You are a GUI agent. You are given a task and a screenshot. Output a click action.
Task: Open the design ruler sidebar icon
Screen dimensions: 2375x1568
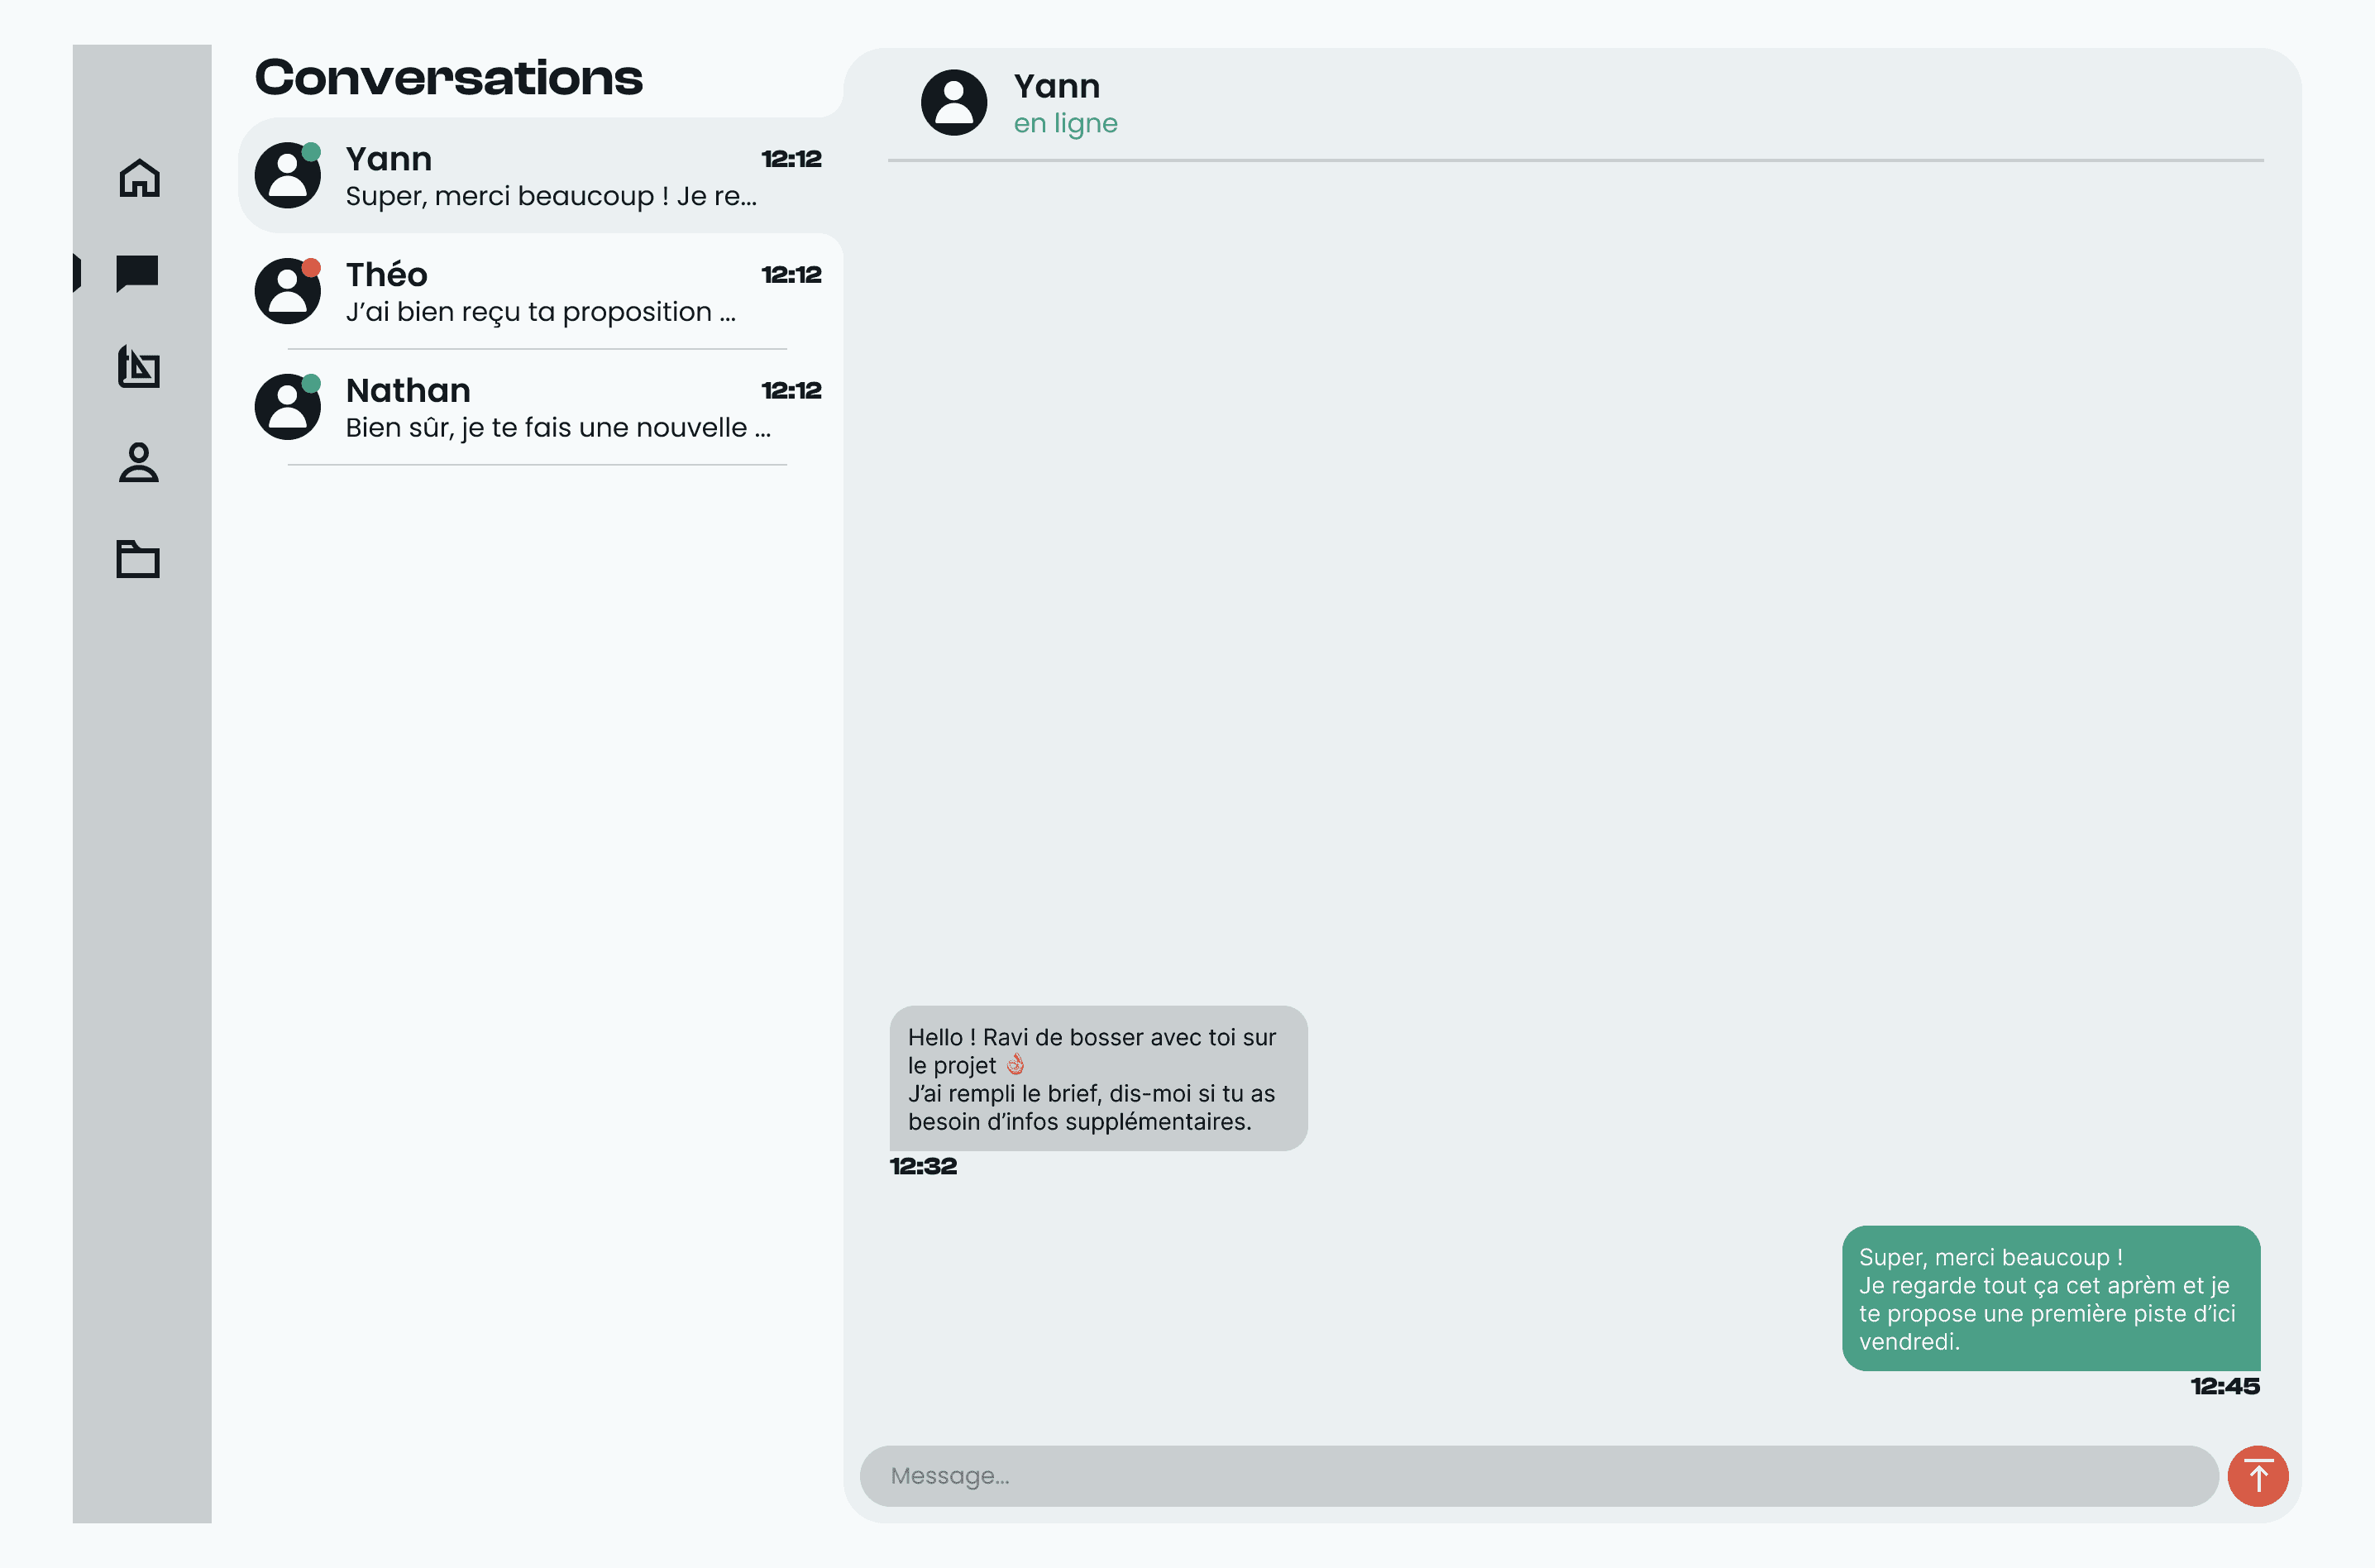[x=138, y=367]
